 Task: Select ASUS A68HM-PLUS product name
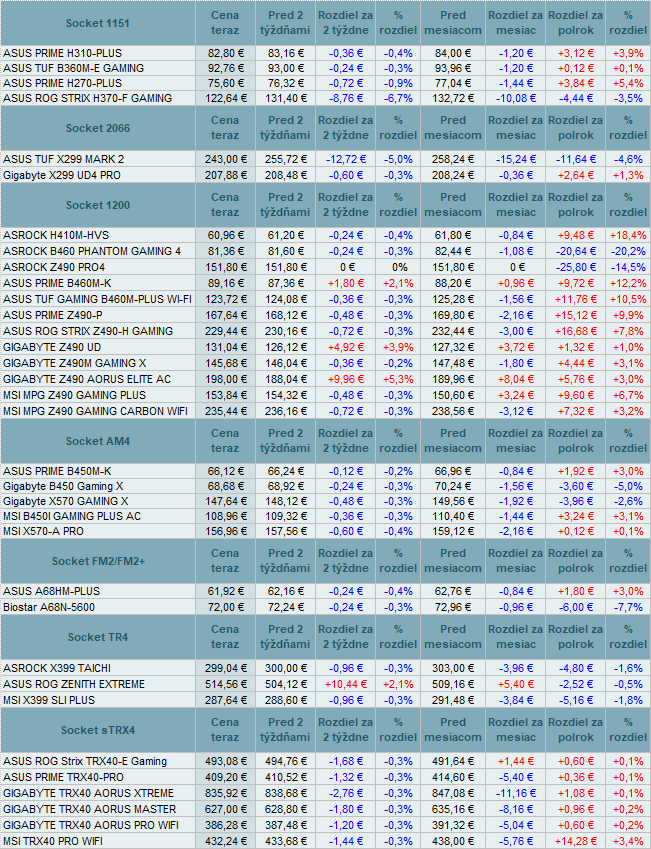point(51,591)
